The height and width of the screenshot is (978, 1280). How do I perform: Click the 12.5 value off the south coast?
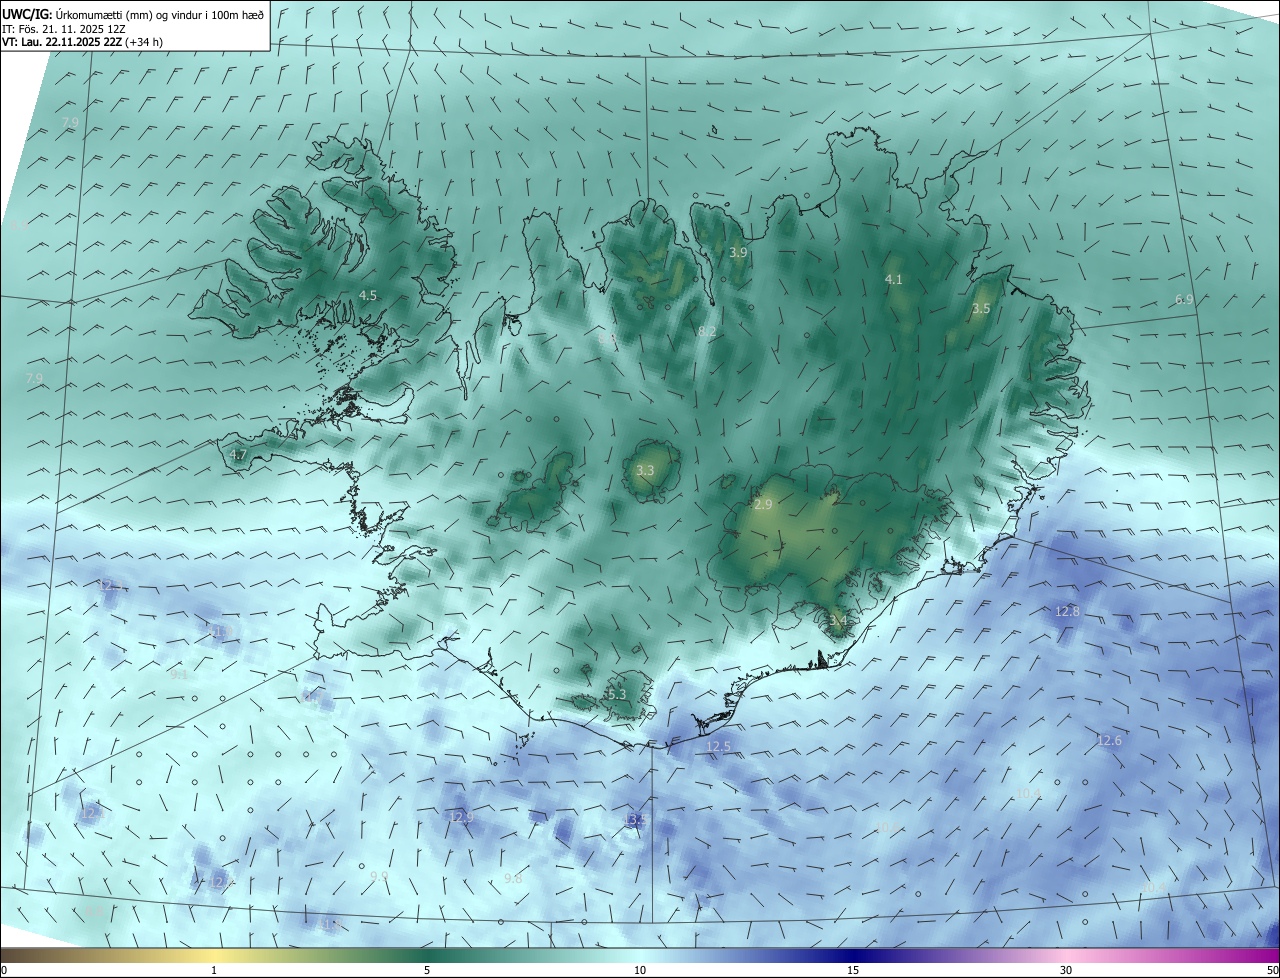pos(719,747)
